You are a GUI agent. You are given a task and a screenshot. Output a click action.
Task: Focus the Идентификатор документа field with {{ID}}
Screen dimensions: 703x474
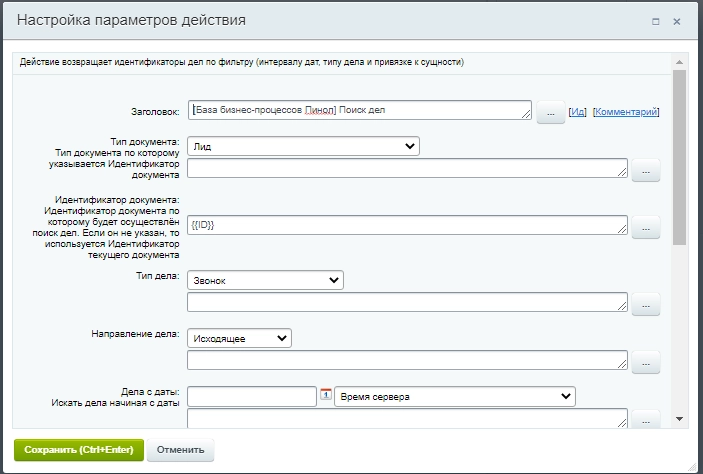pos(407,225)
